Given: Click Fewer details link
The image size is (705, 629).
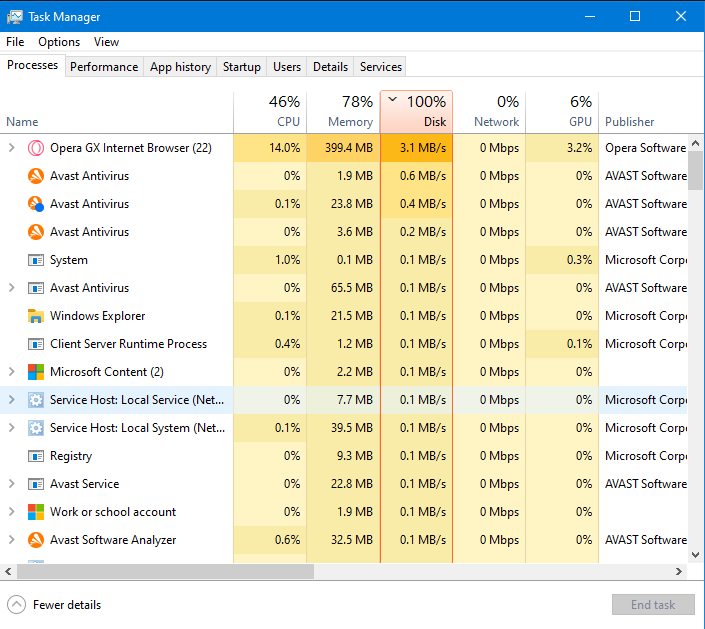Looking at the screenshot, I should click(67, 605).
